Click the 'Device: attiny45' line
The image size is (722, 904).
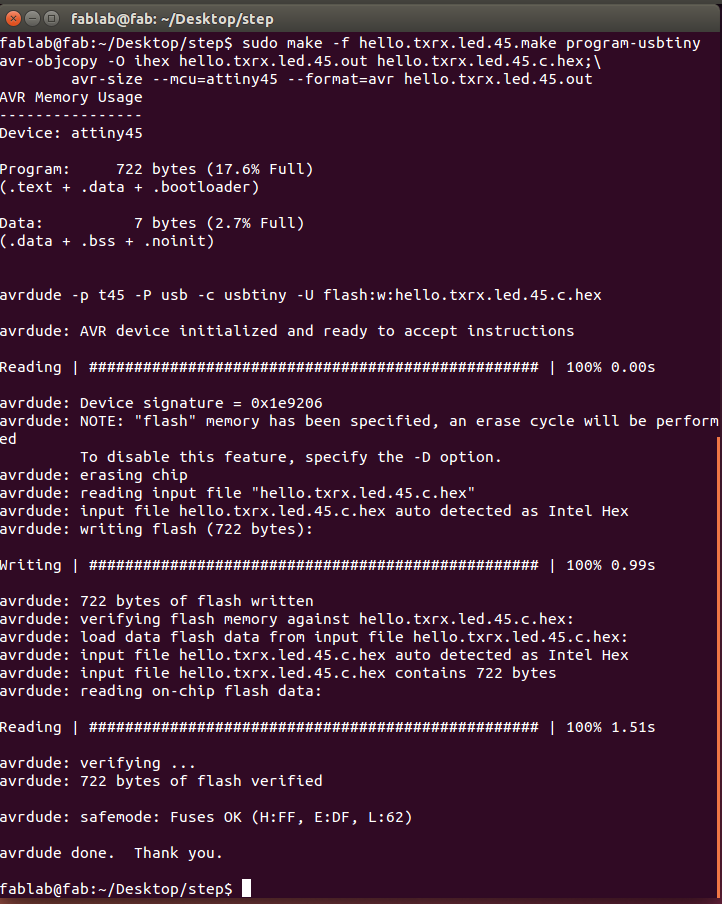pyautogui.click(x=71, y=133)
